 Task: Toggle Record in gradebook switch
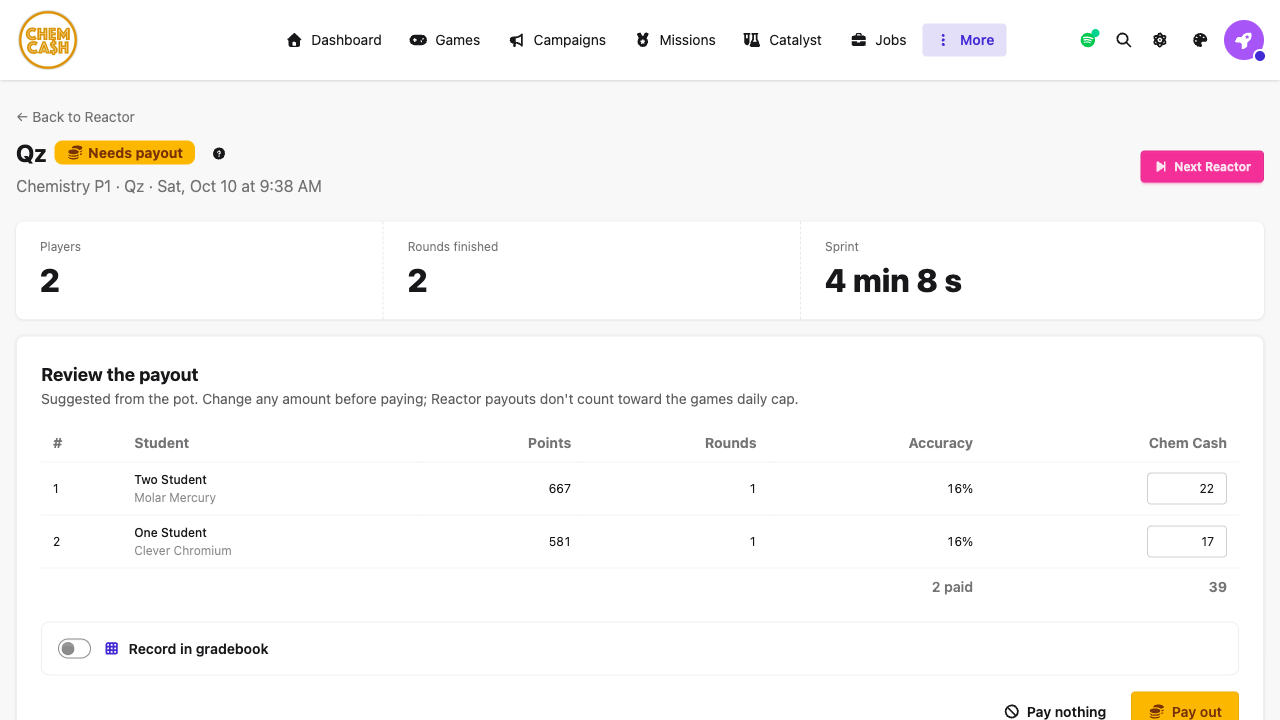pyautogui.click(x=74, y=649)
